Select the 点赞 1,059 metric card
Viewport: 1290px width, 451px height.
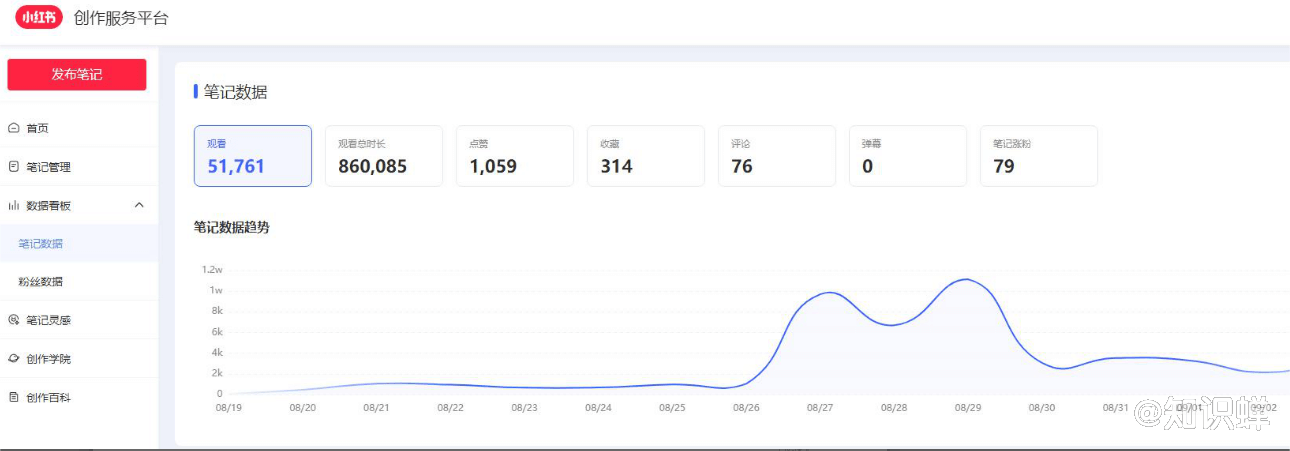pyautogui.click(x=514, y=156)
